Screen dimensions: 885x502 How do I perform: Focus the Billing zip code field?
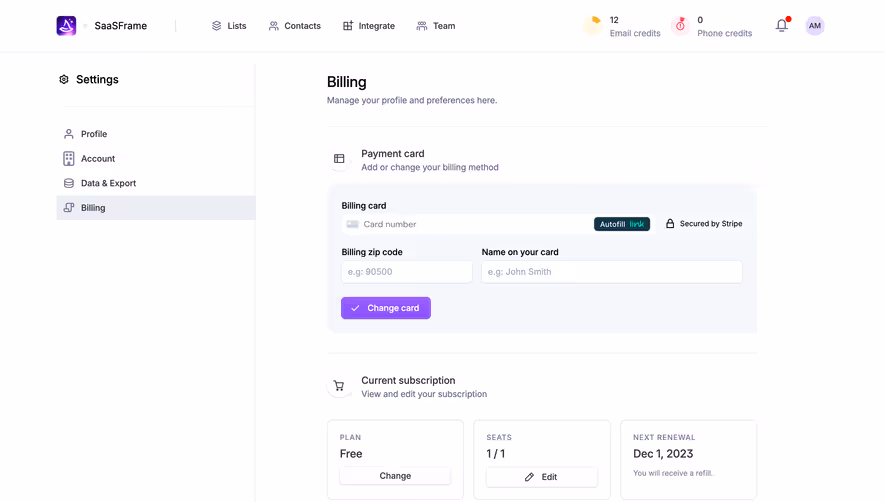(406, 272)
